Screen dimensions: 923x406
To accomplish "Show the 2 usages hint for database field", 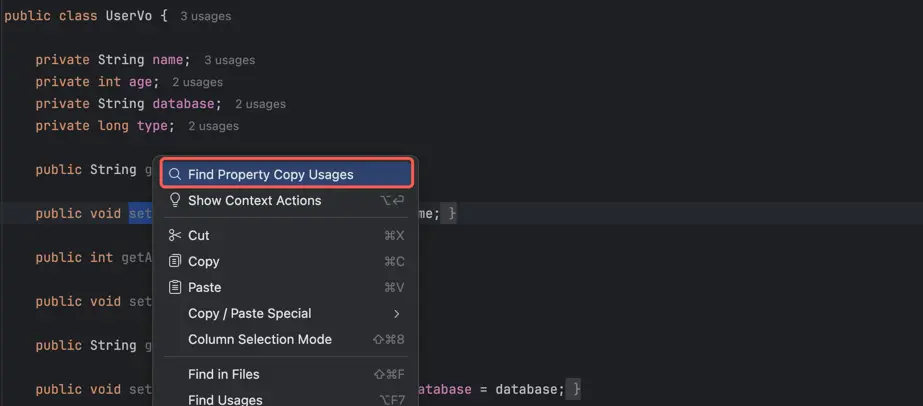I will (x=260, y=104).
